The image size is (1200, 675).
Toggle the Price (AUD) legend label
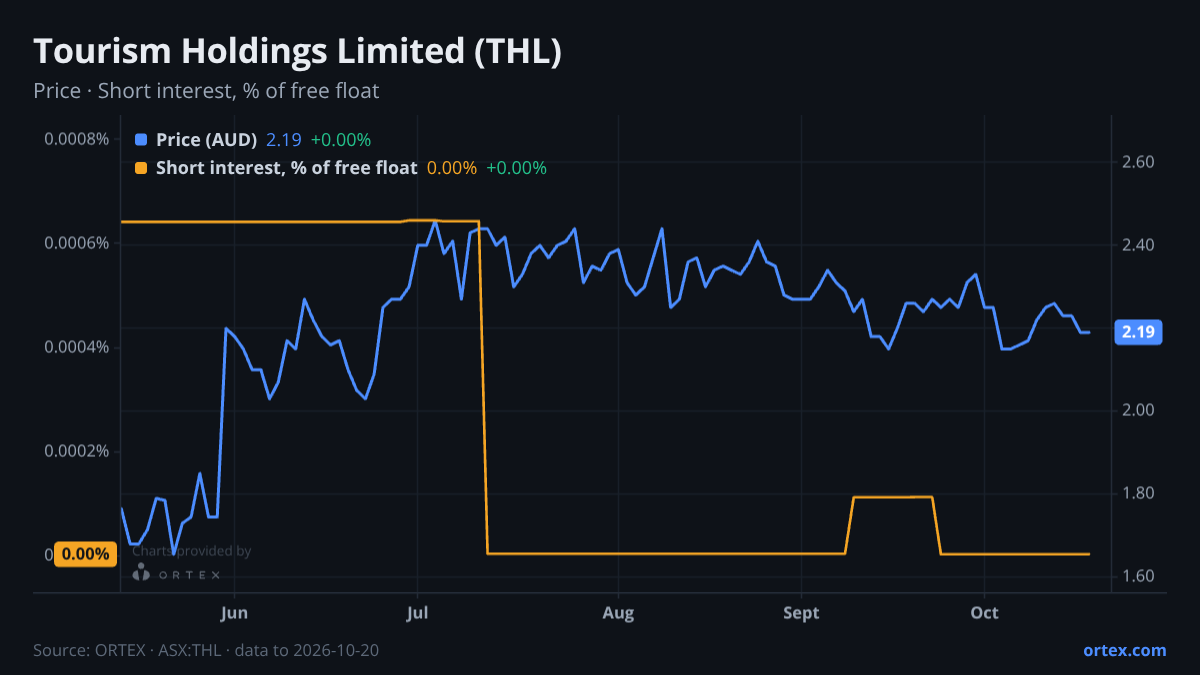(207, 140)
